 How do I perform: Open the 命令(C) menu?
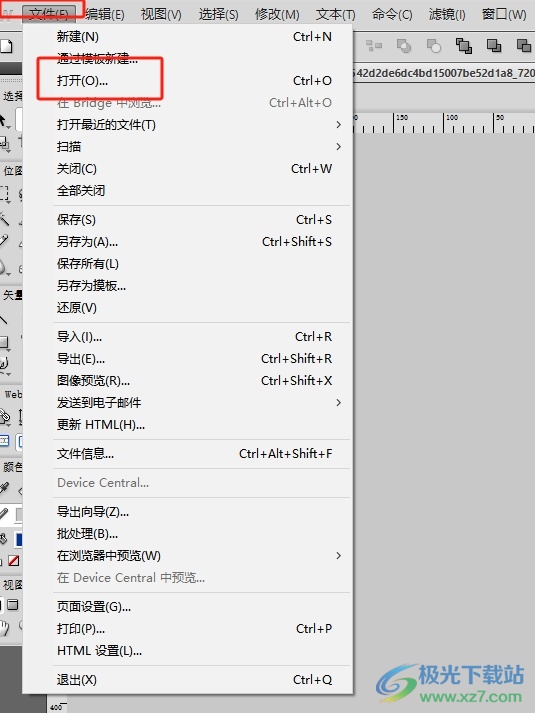[x=392, y=15]
